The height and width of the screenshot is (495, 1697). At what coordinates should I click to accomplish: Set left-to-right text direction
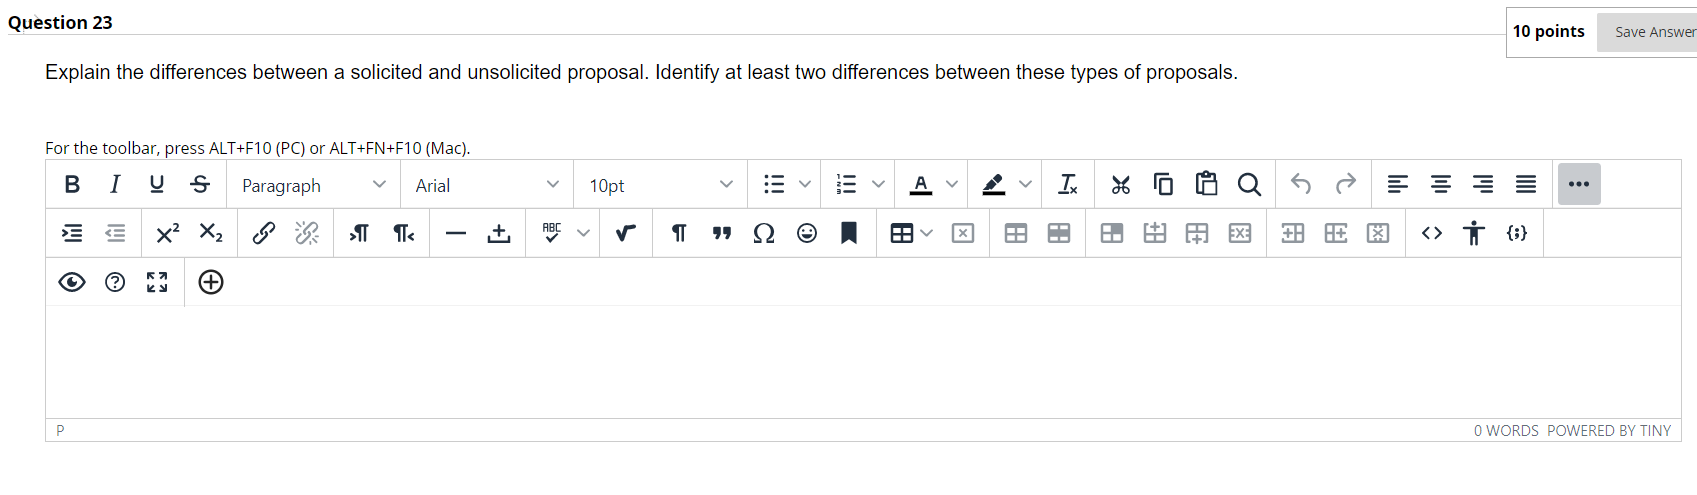359,233
